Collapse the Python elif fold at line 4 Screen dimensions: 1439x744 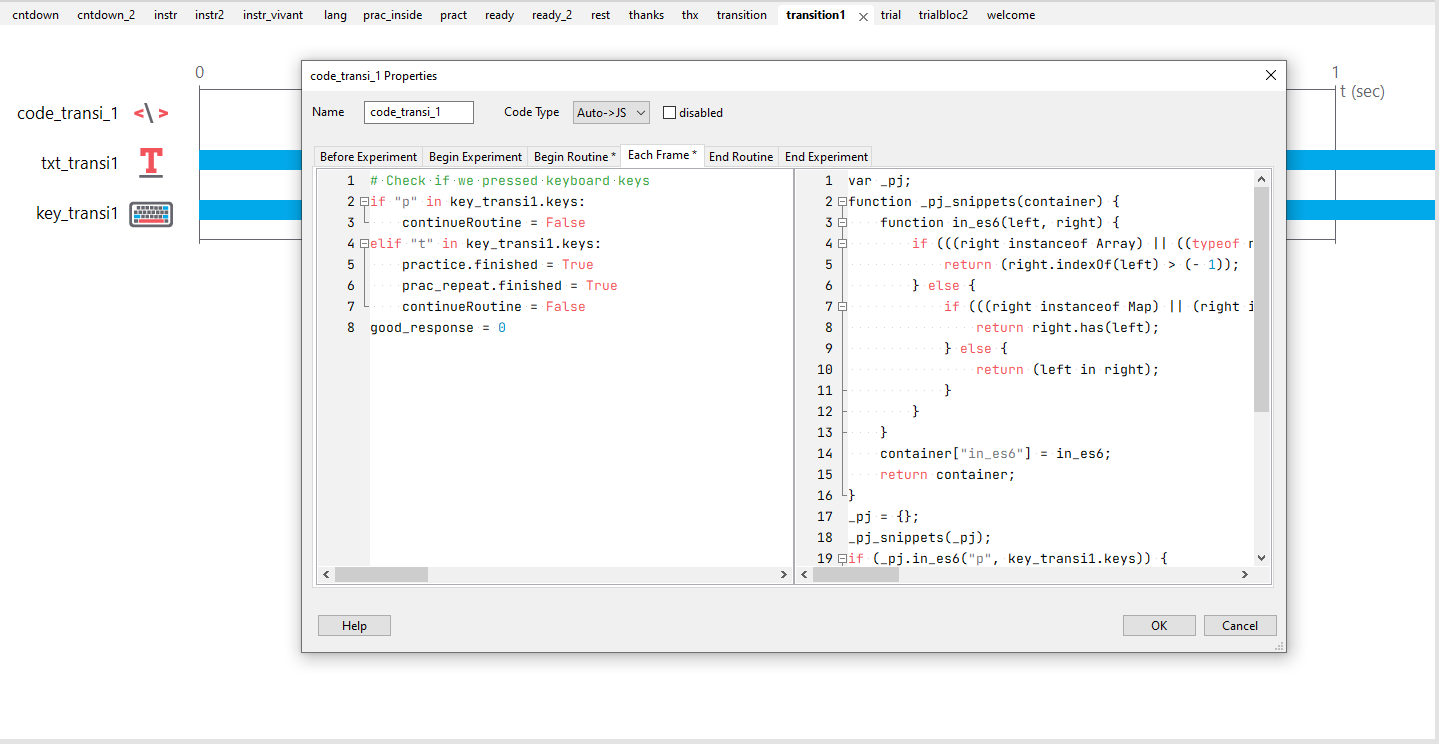pos(364,244)
